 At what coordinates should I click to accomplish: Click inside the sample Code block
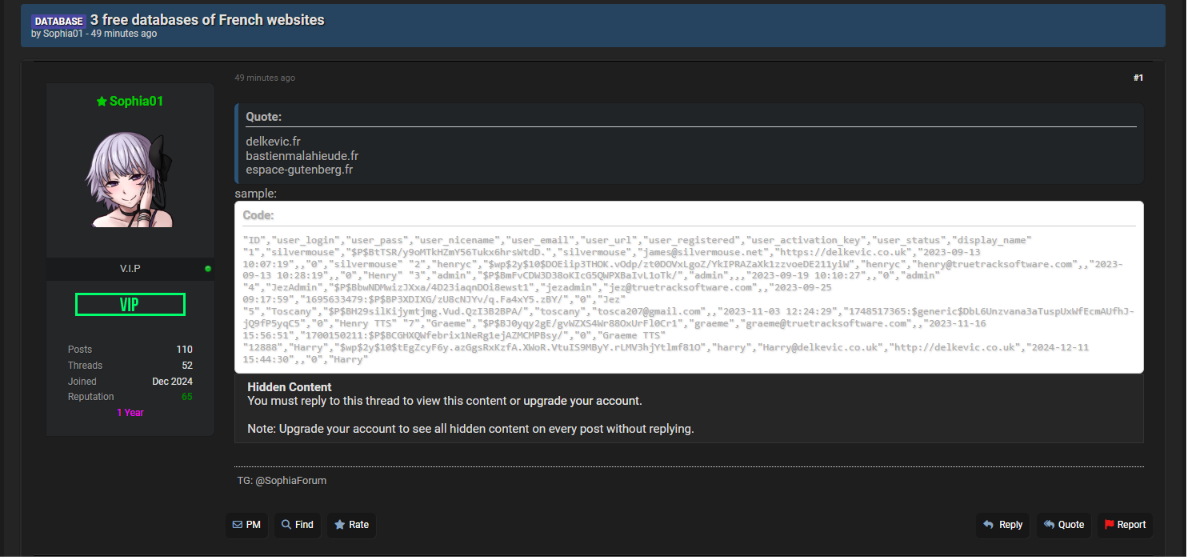[x=689, y=287]
